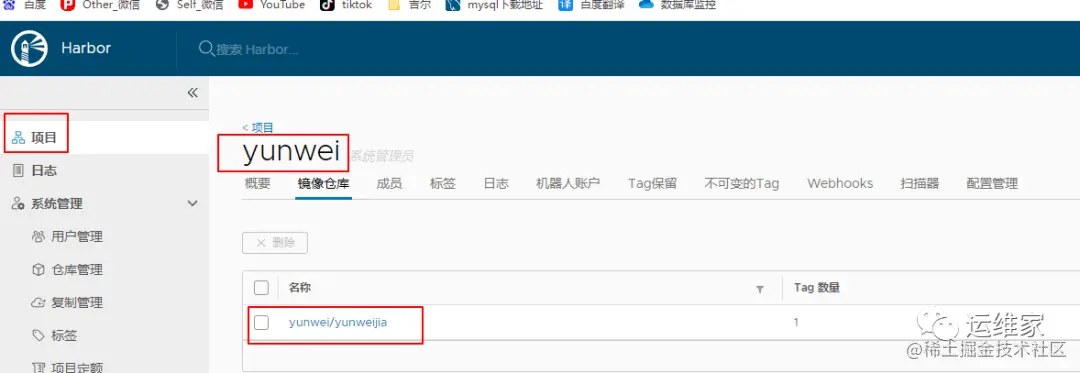The image size is (1080, 373).
Task: Go back via the < 项目 breadcrumb
Action: pos(258,127)
